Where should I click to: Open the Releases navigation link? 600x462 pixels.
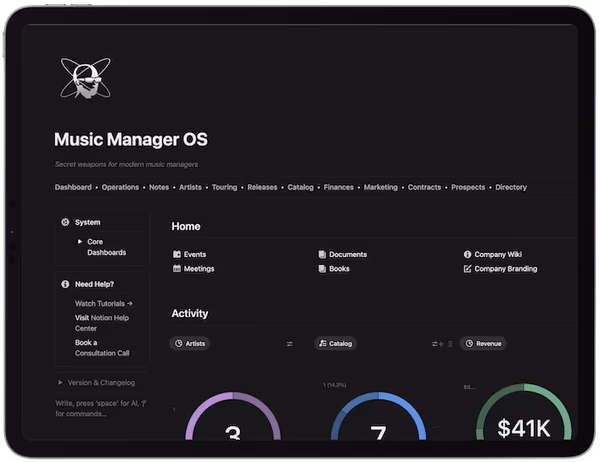click(262, 187)
